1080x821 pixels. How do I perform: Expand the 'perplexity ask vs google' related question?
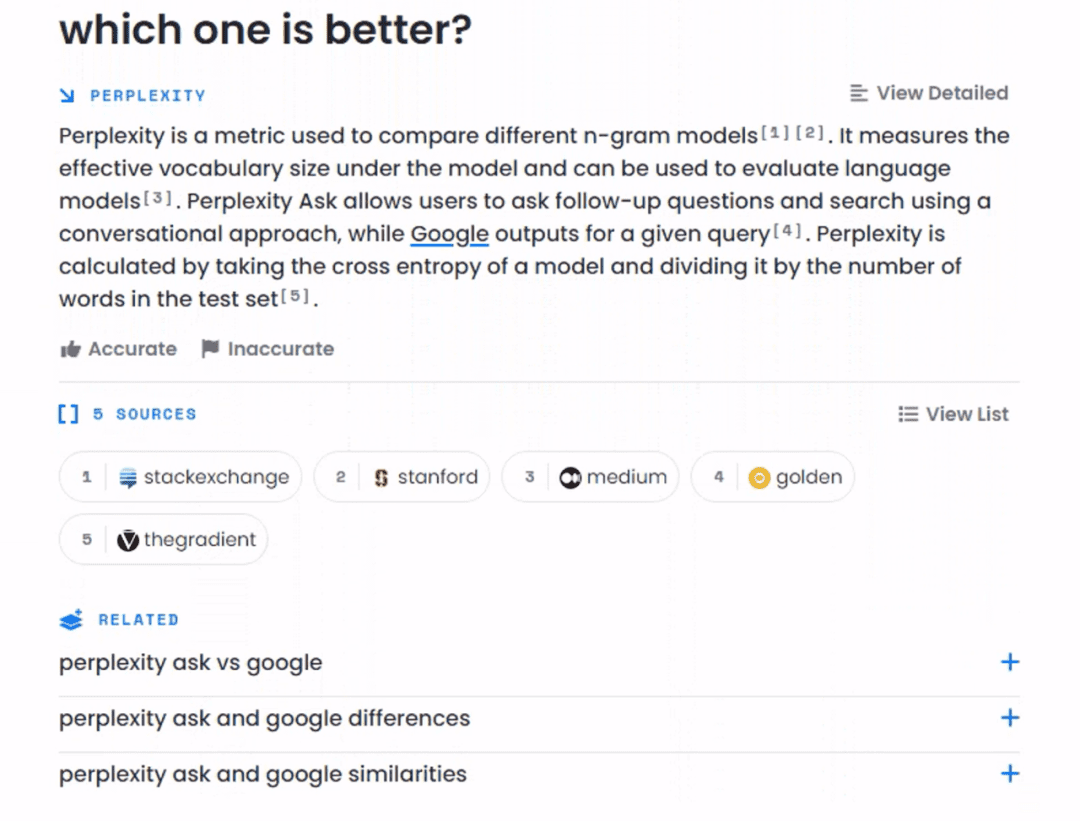[1010, 662]
